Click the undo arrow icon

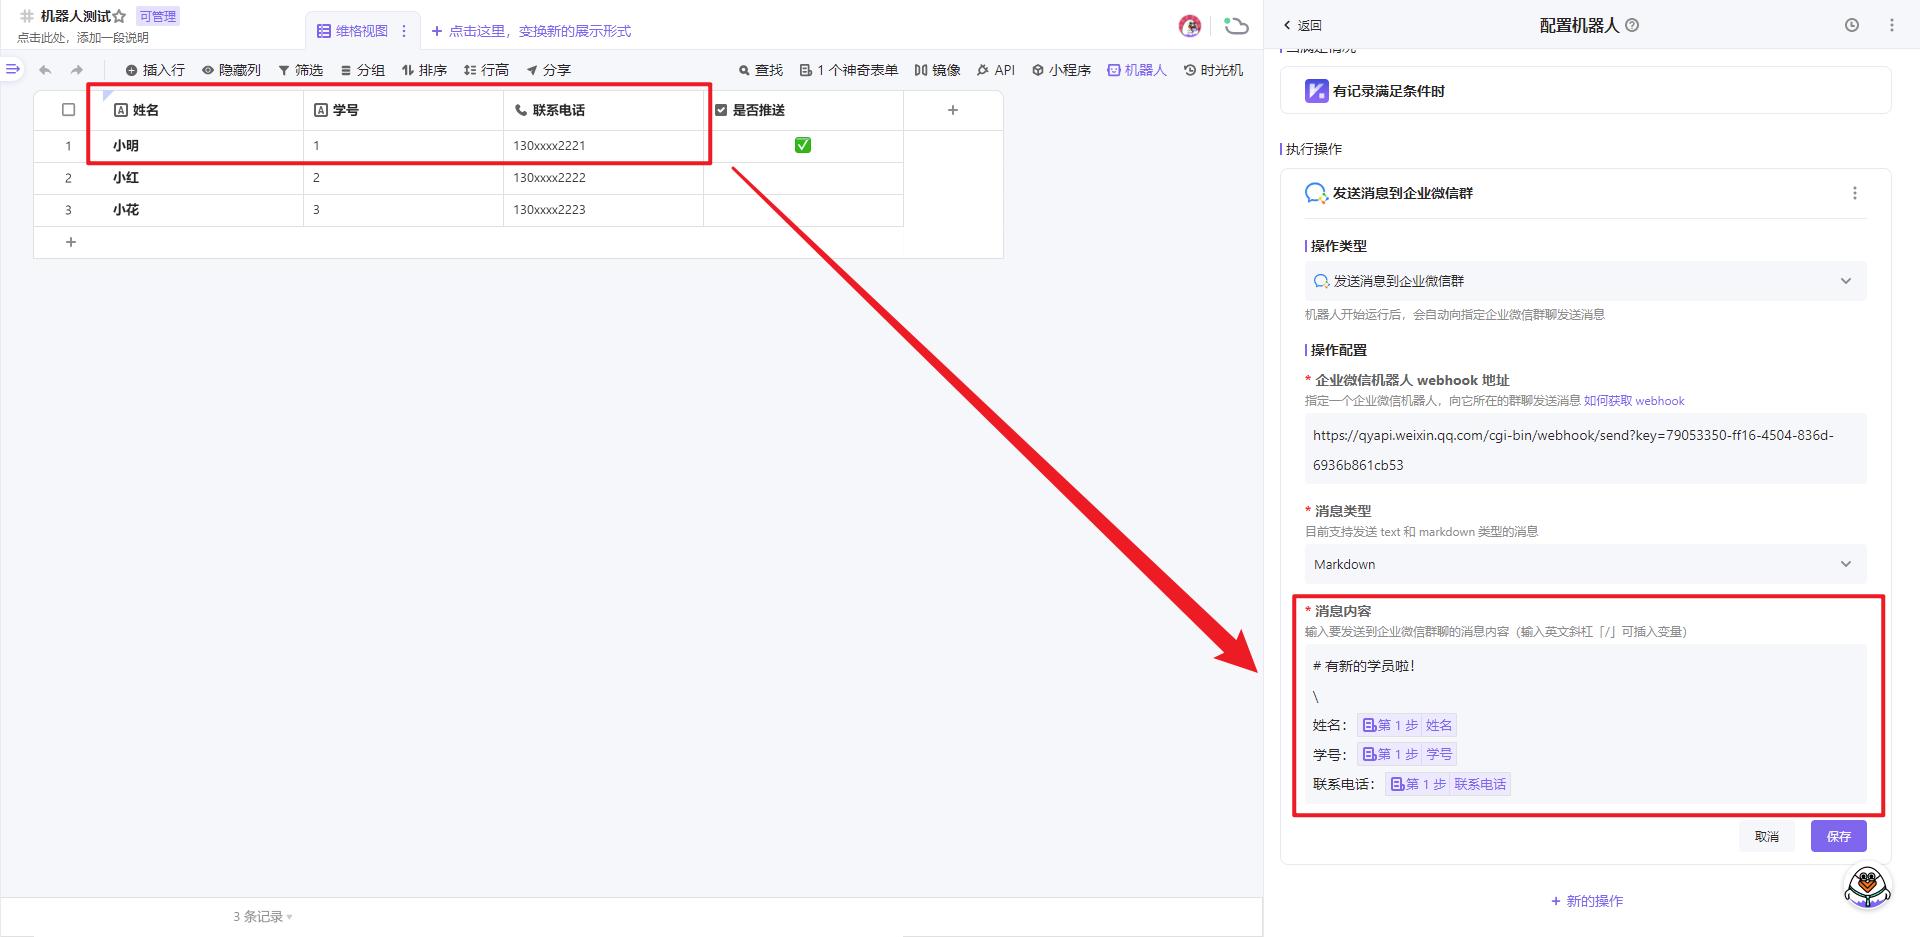(x=45, y=70)
